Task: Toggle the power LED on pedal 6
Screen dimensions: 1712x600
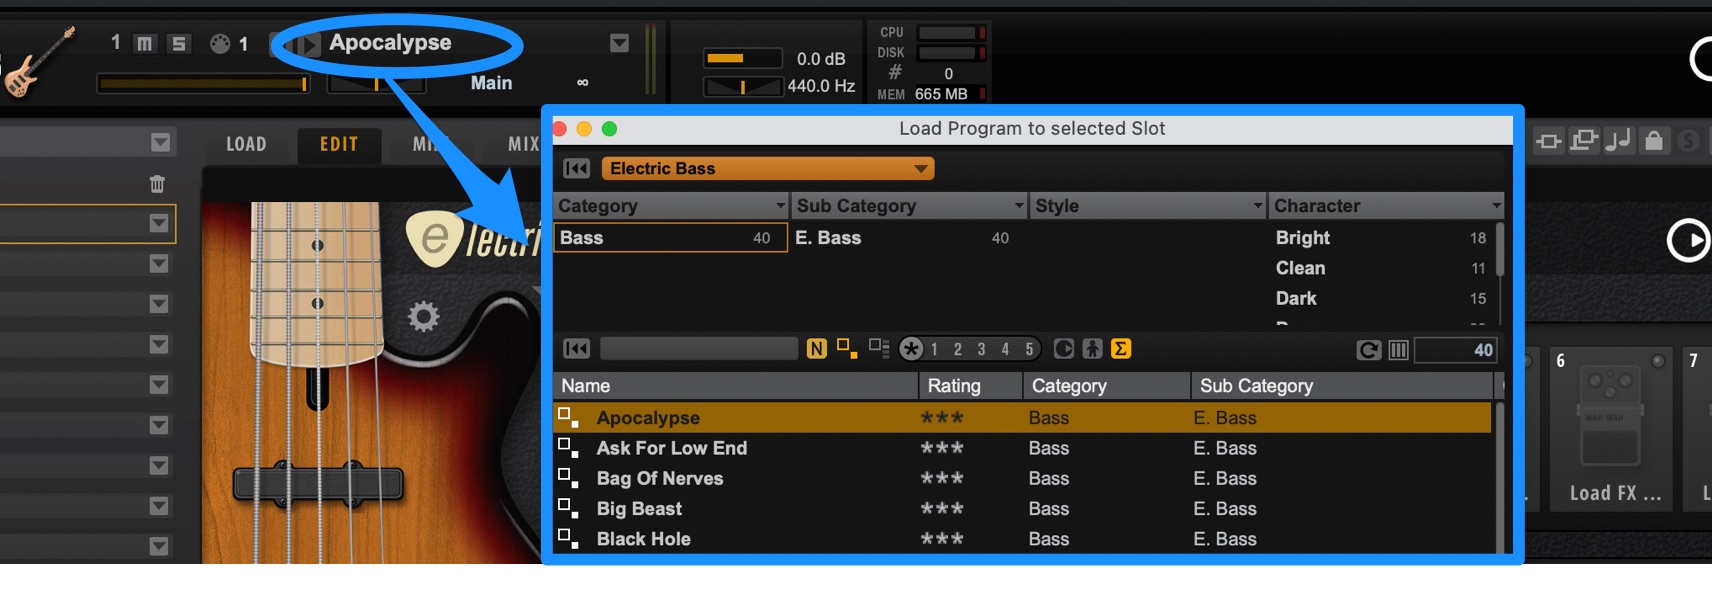Action: [1658, 361]
